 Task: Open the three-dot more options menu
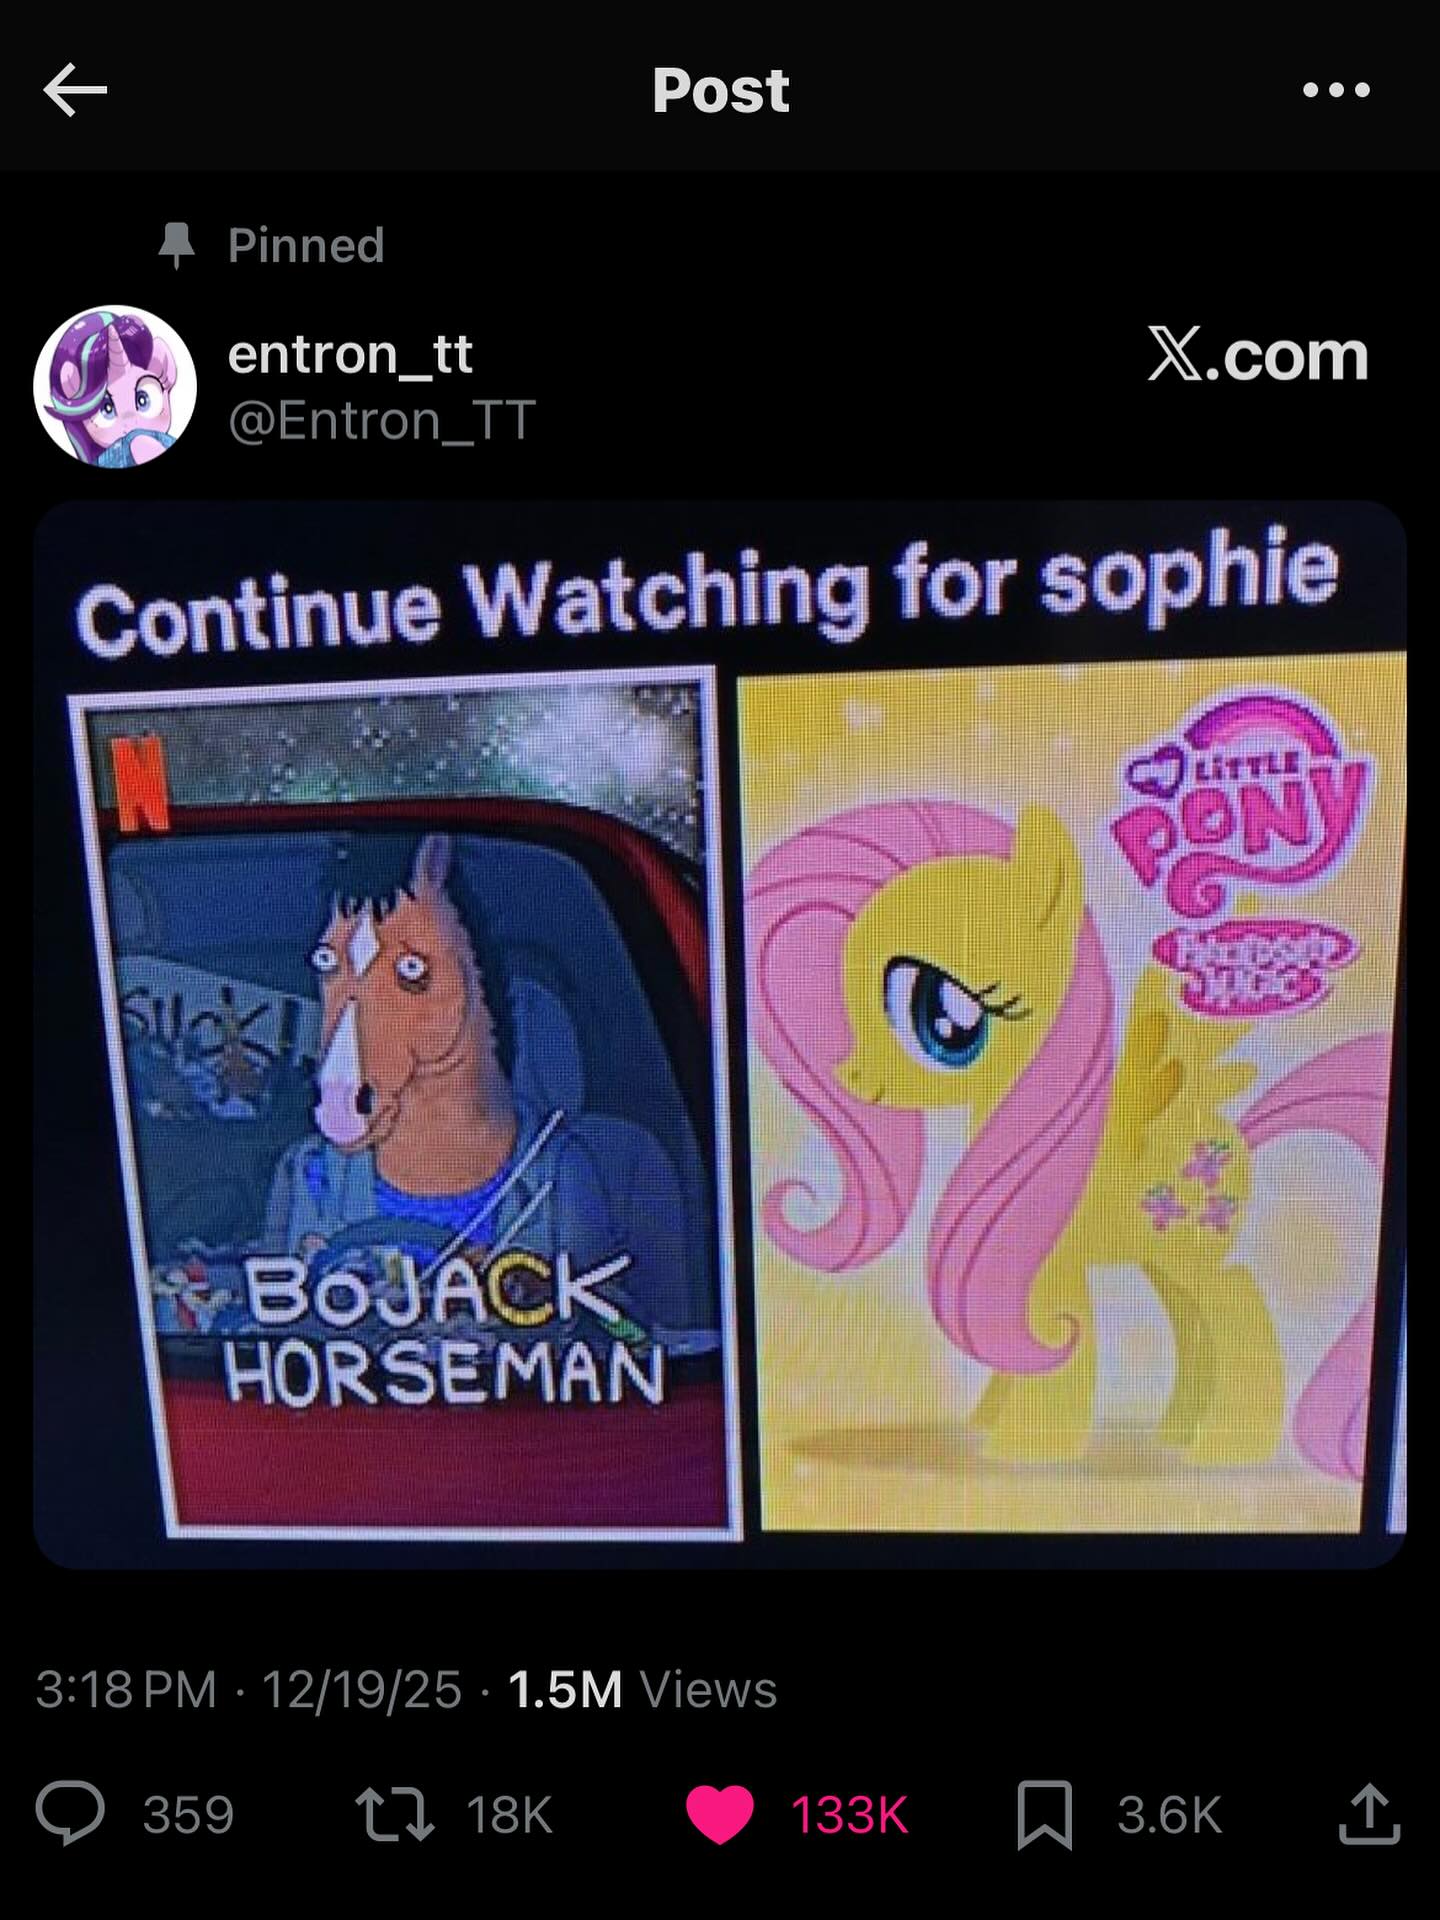tap(1337, 90)
